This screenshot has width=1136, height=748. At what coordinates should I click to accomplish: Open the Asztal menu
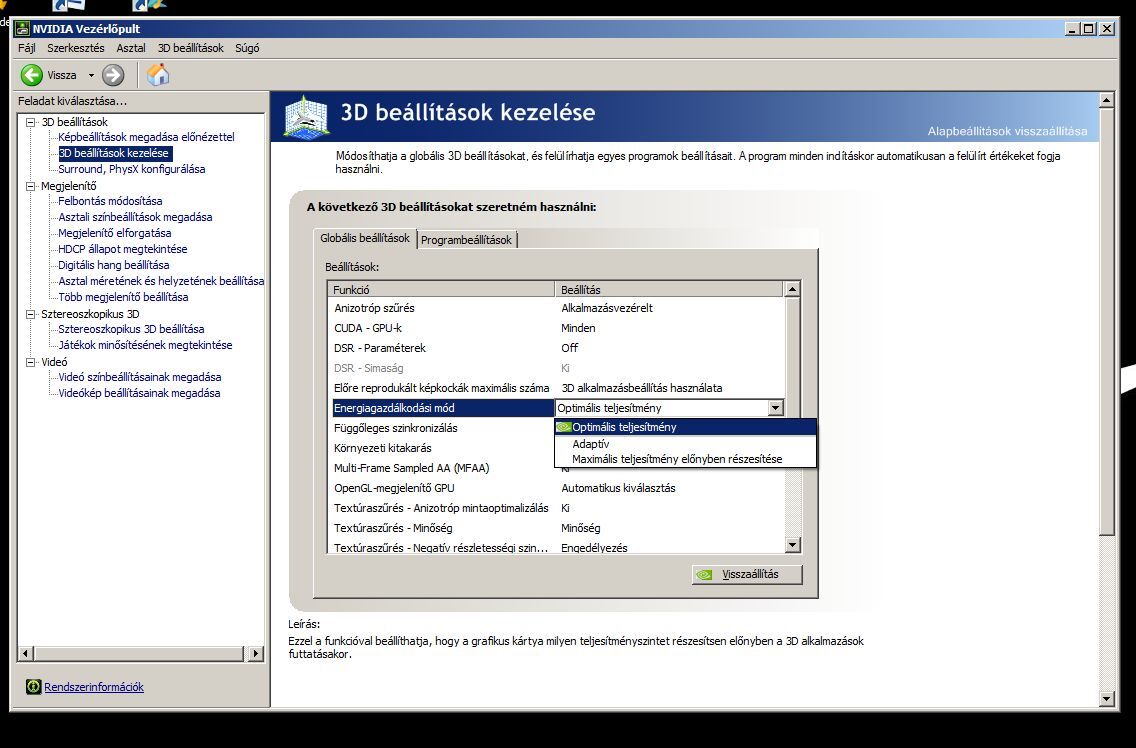click(131, 48)
